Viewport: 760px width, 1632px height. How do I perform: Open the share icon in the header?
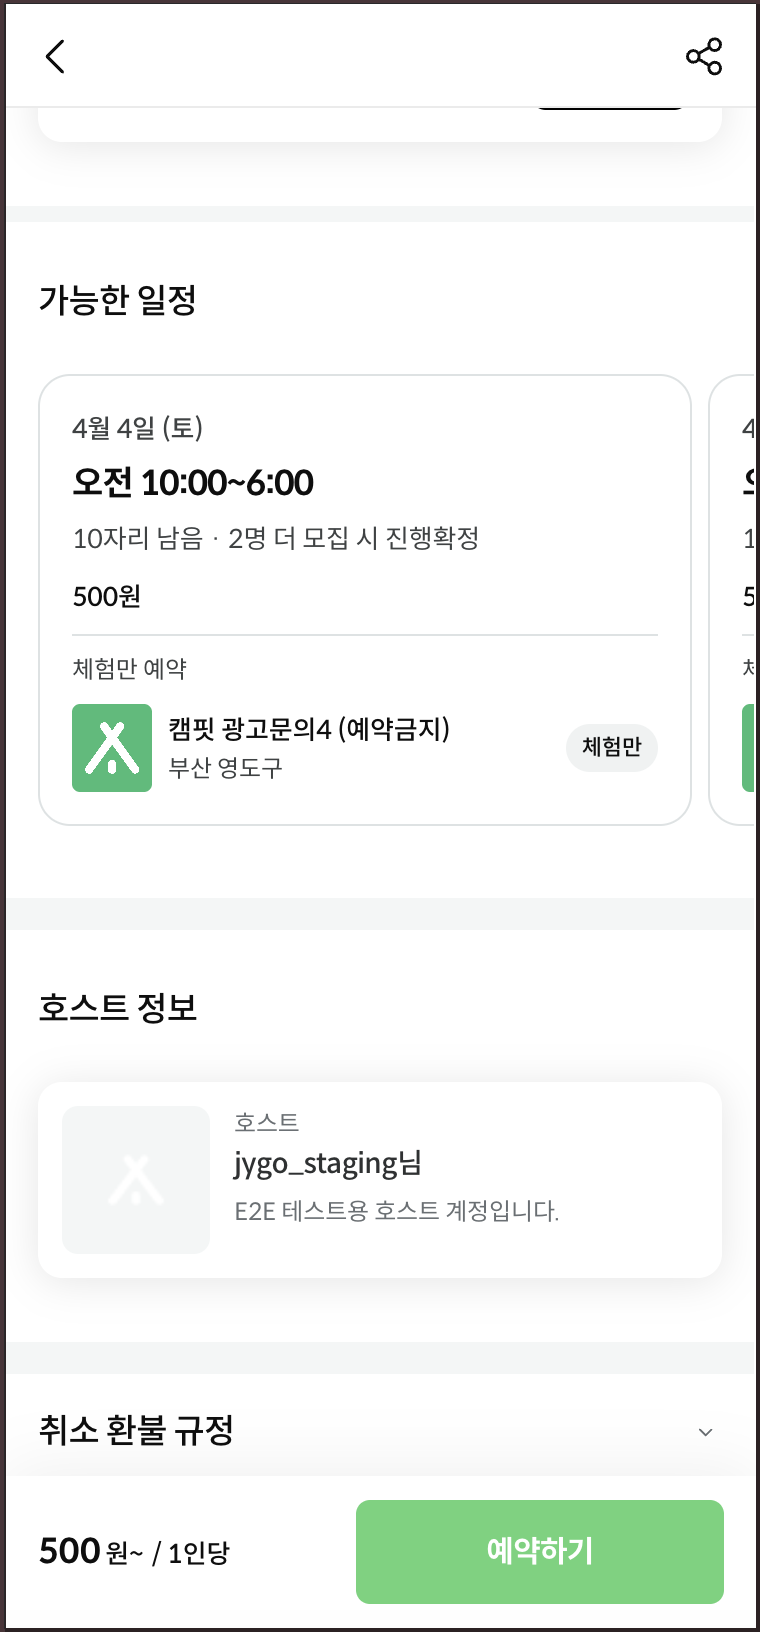[704, 57]
